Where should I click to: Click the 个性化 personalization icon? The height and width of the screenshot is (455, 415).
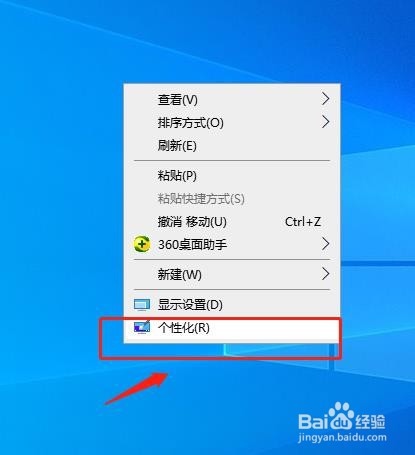click(142, 327)
